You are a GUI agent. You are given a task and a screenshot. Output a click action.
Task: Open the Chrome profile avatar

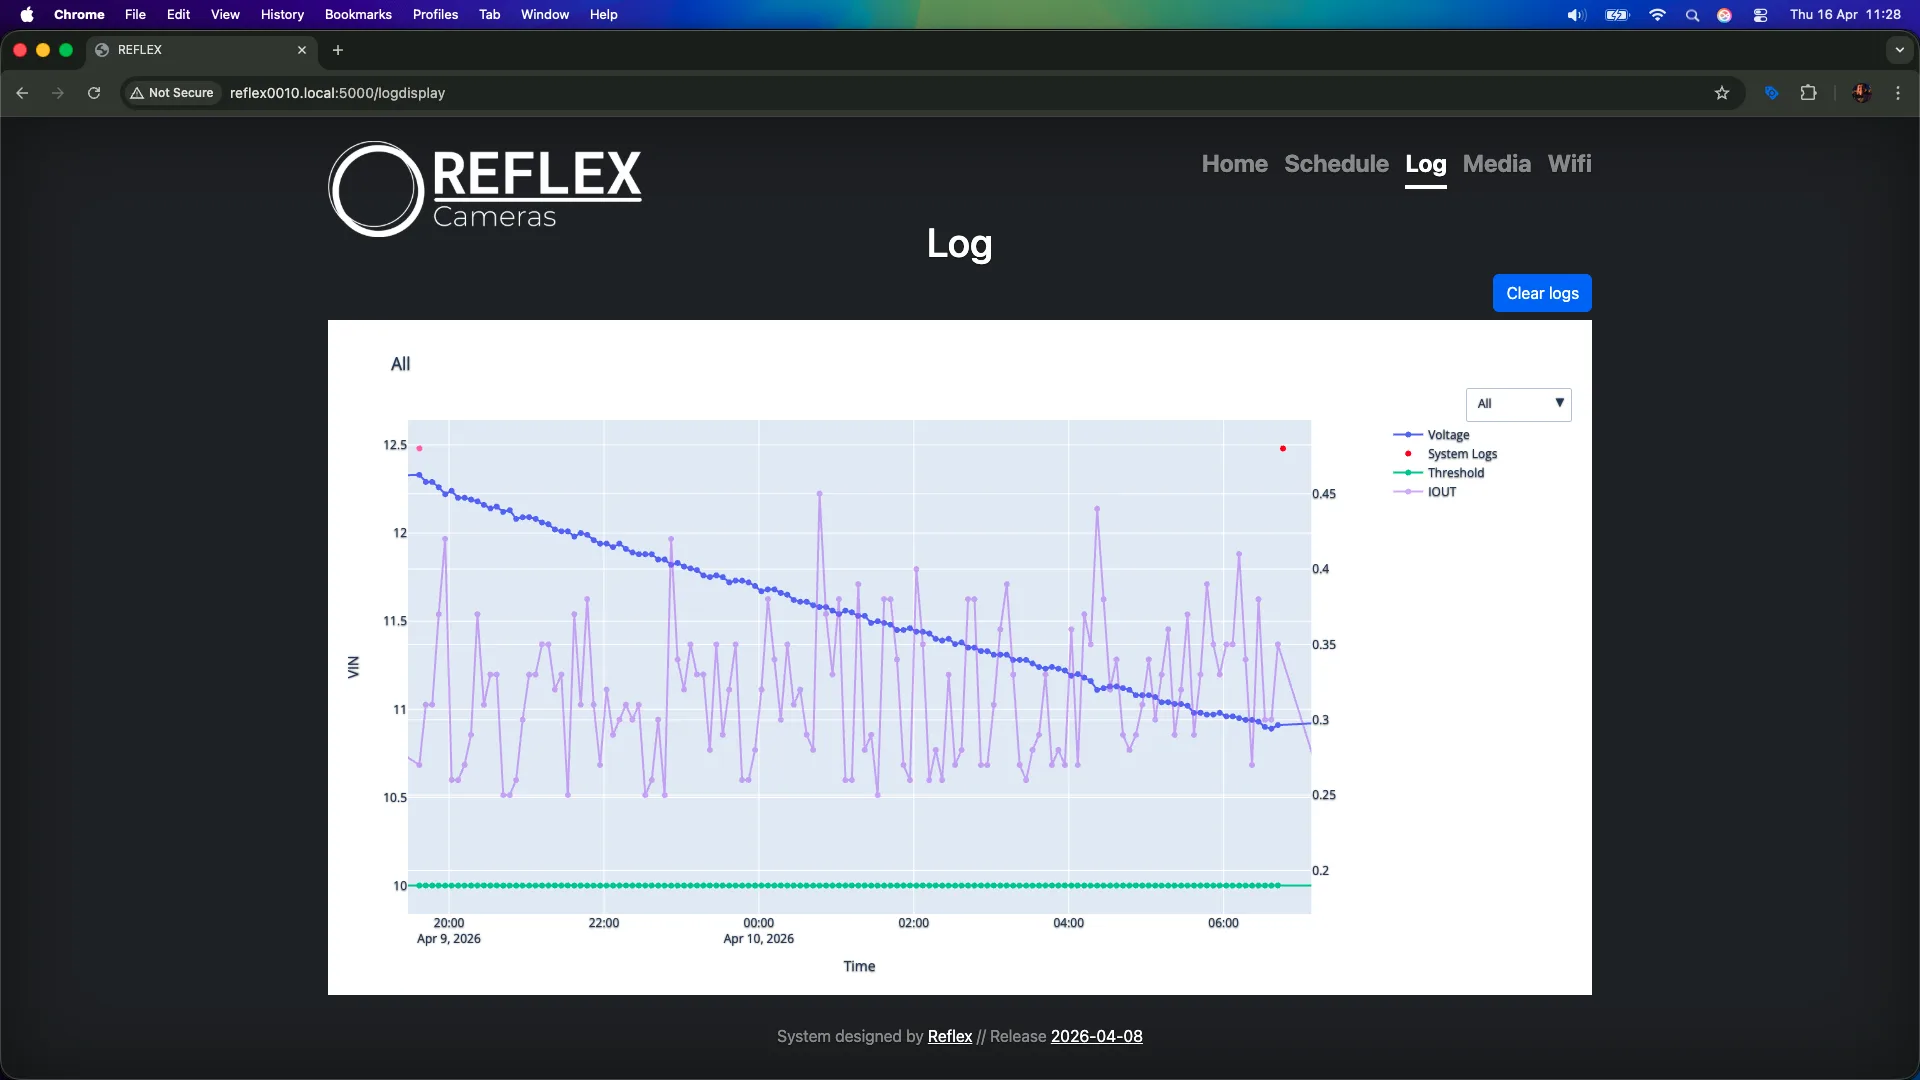point(1861,93)
